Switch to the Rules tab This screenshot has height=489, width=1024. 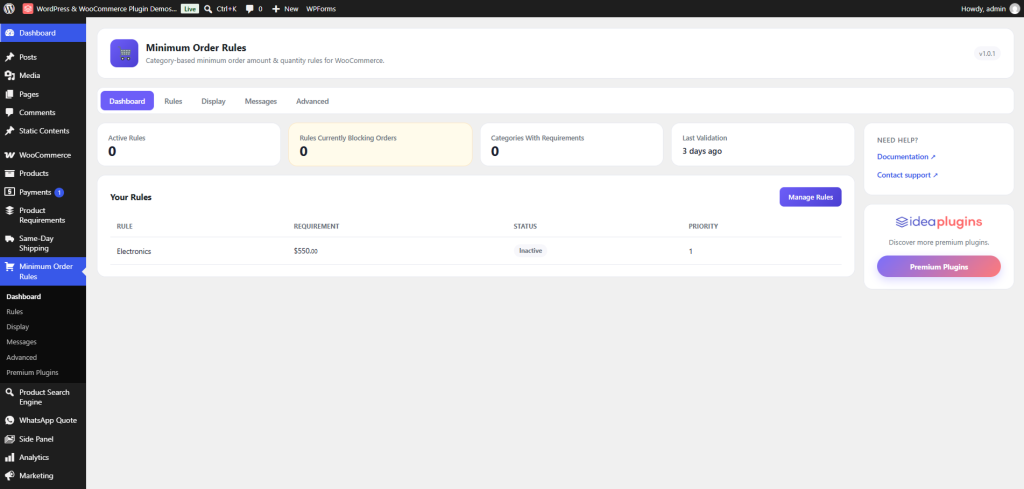click(173, 101)
